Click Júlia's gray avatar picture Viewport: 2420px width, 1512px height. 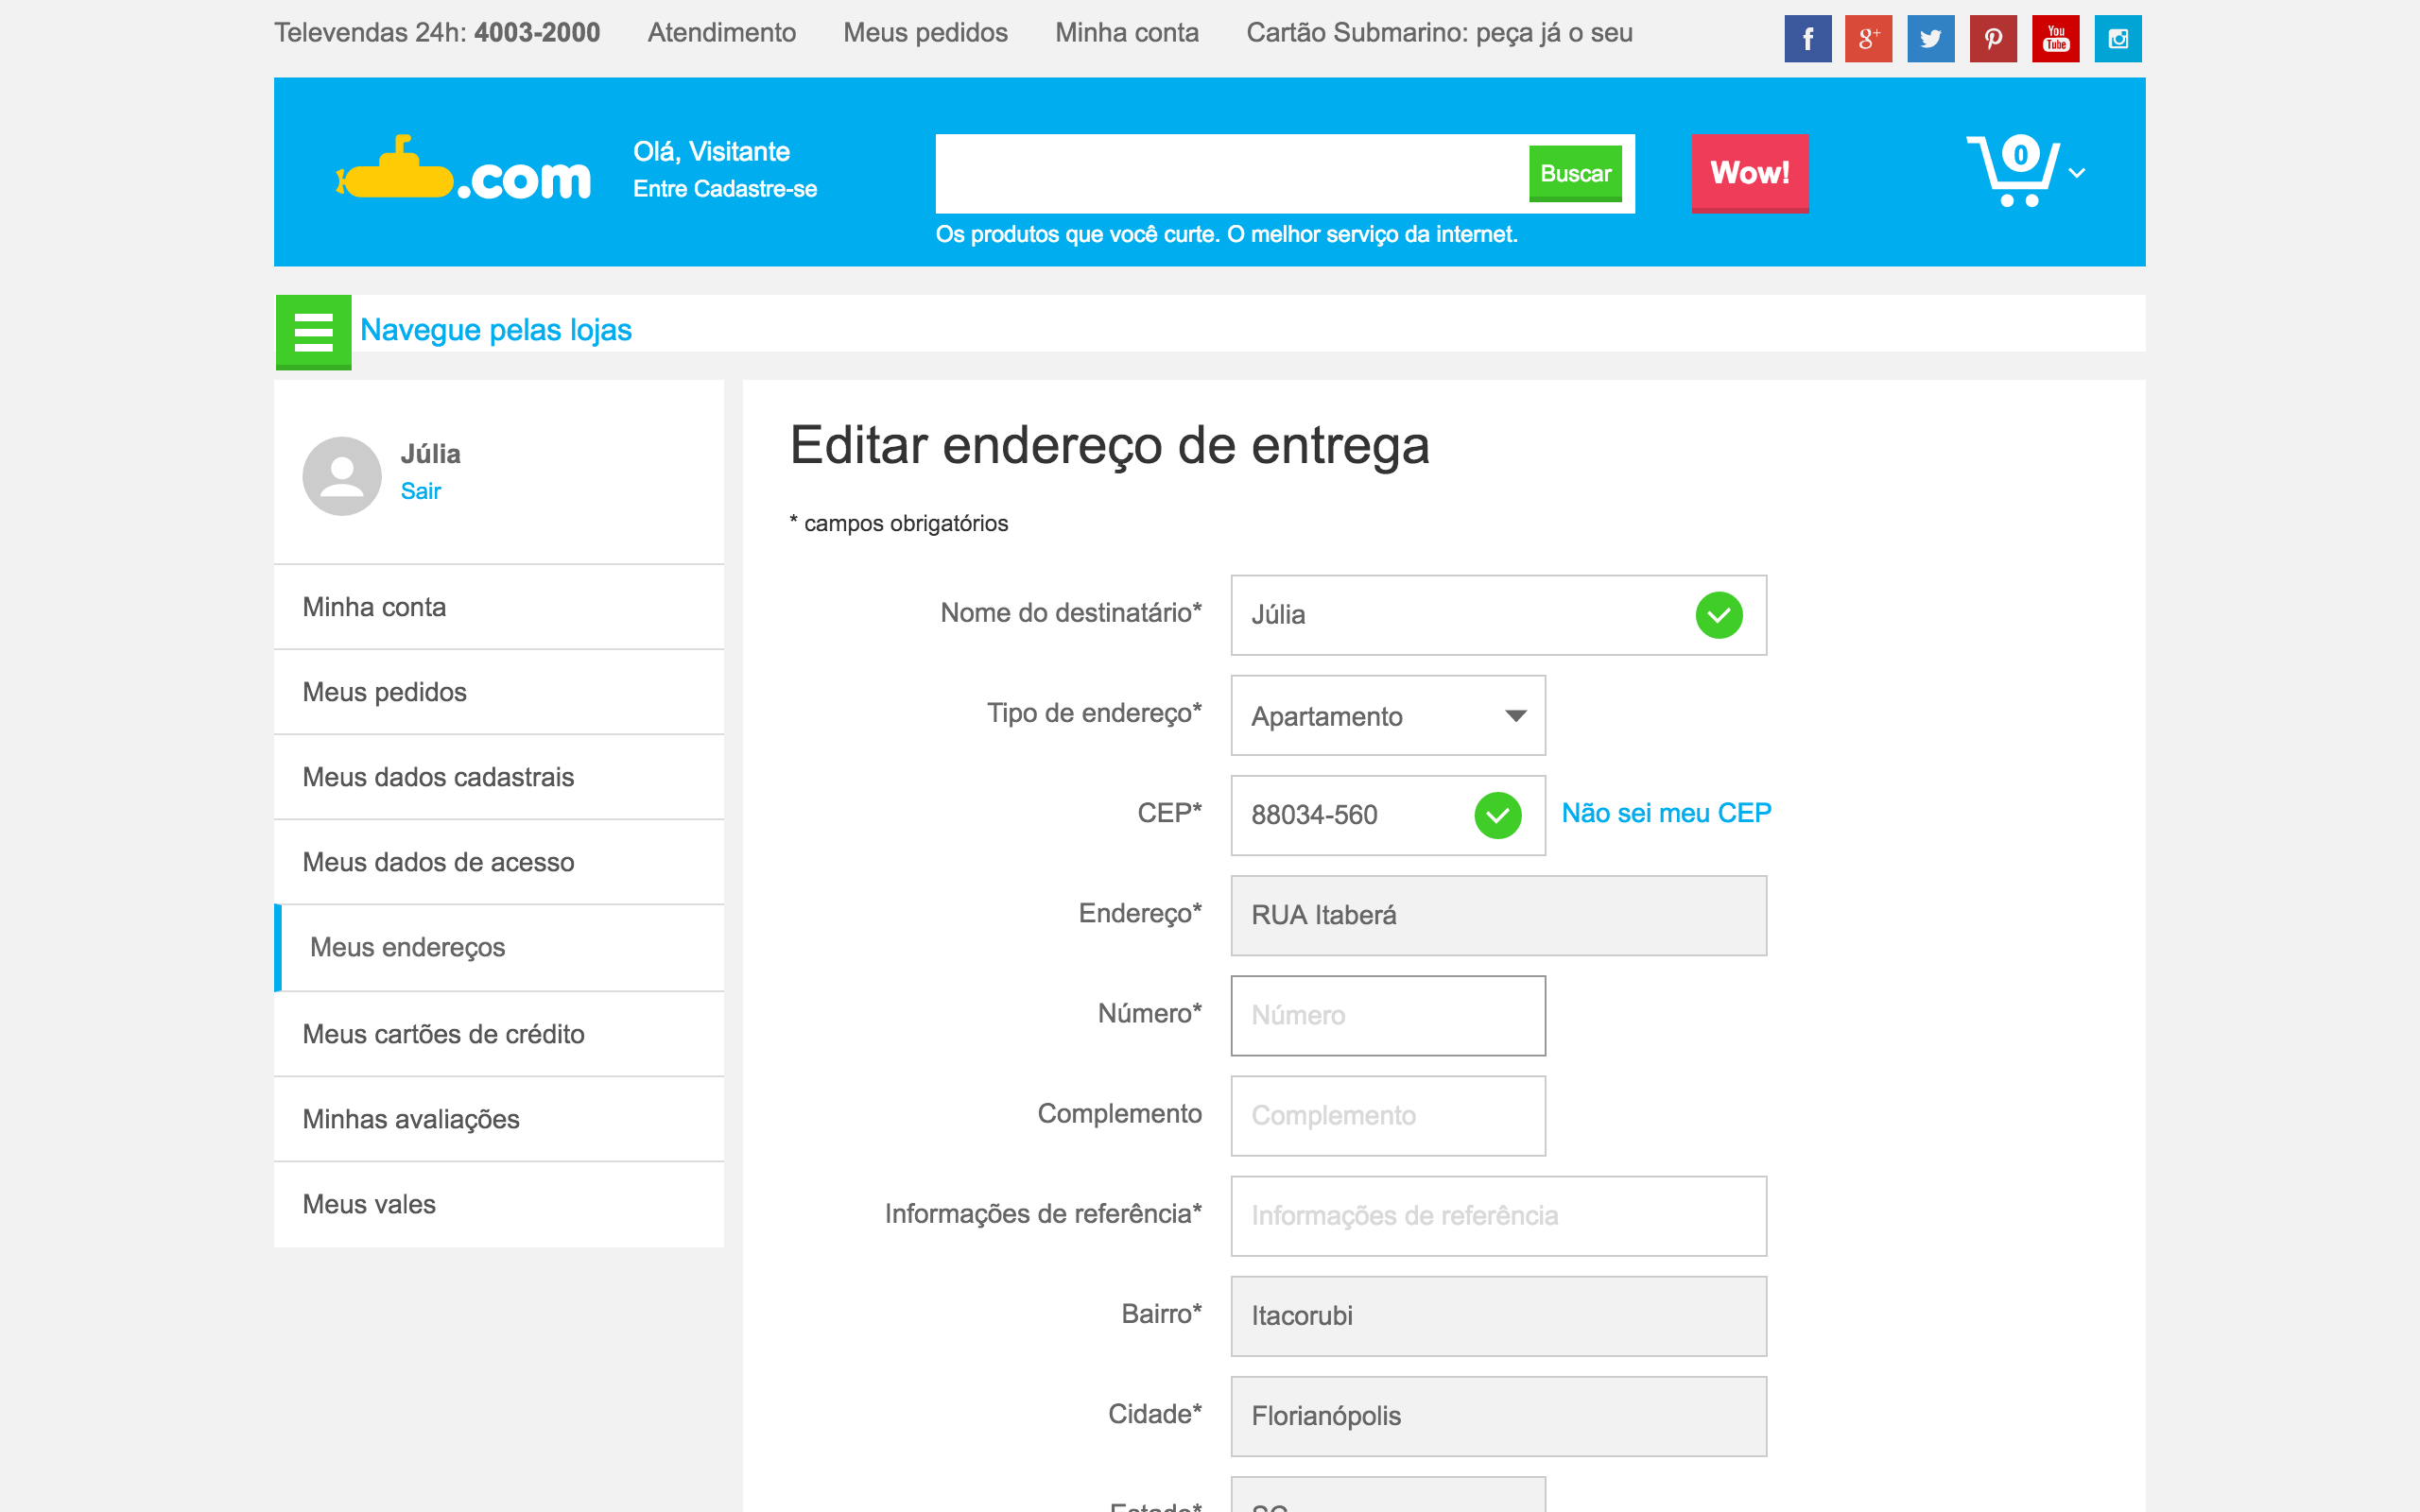[x=342, y=475]
